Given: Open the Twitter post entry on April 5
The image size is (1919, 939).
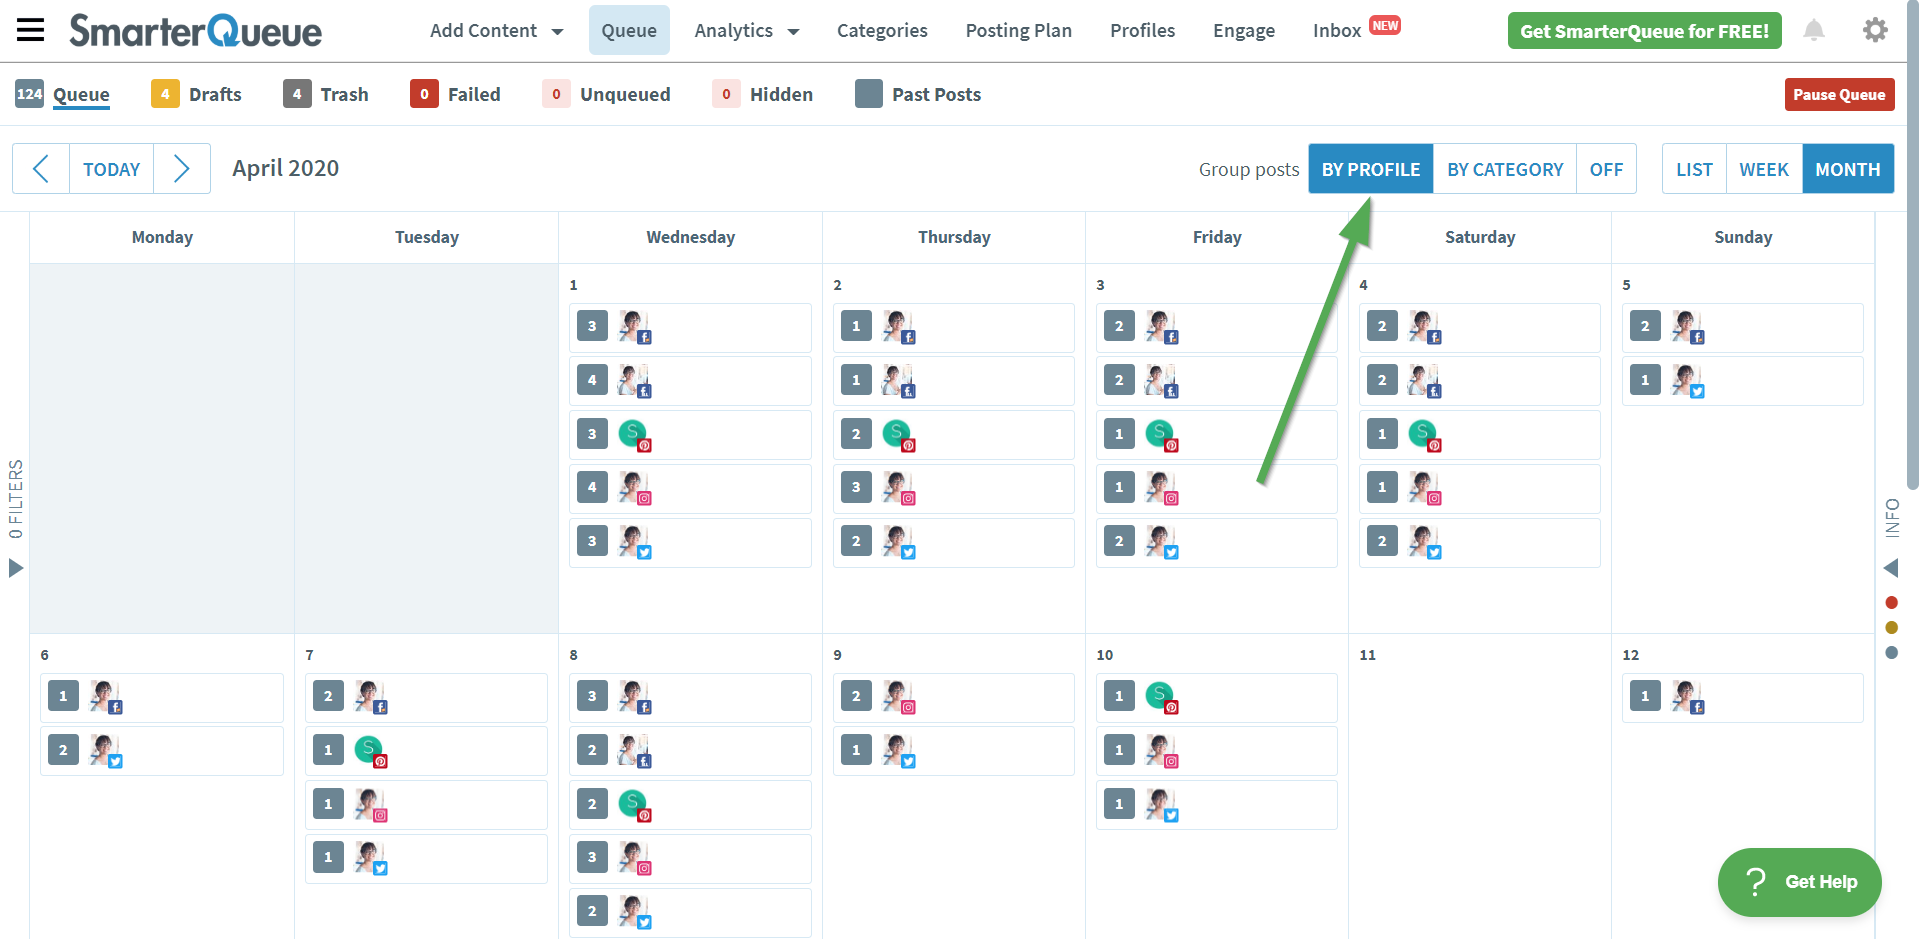Looking at the screenshot, I should pyautogui.click(x=1742, y=381).
